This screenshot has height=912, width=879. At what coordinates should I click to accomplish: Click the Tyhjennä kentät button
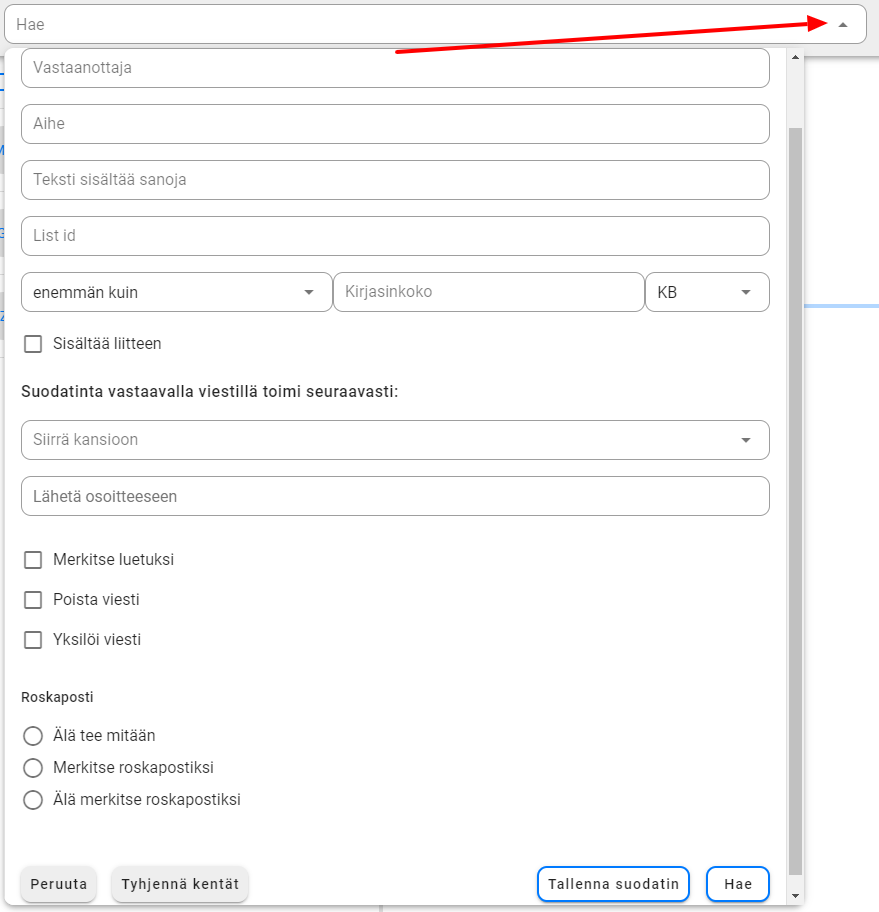[180, 884]
